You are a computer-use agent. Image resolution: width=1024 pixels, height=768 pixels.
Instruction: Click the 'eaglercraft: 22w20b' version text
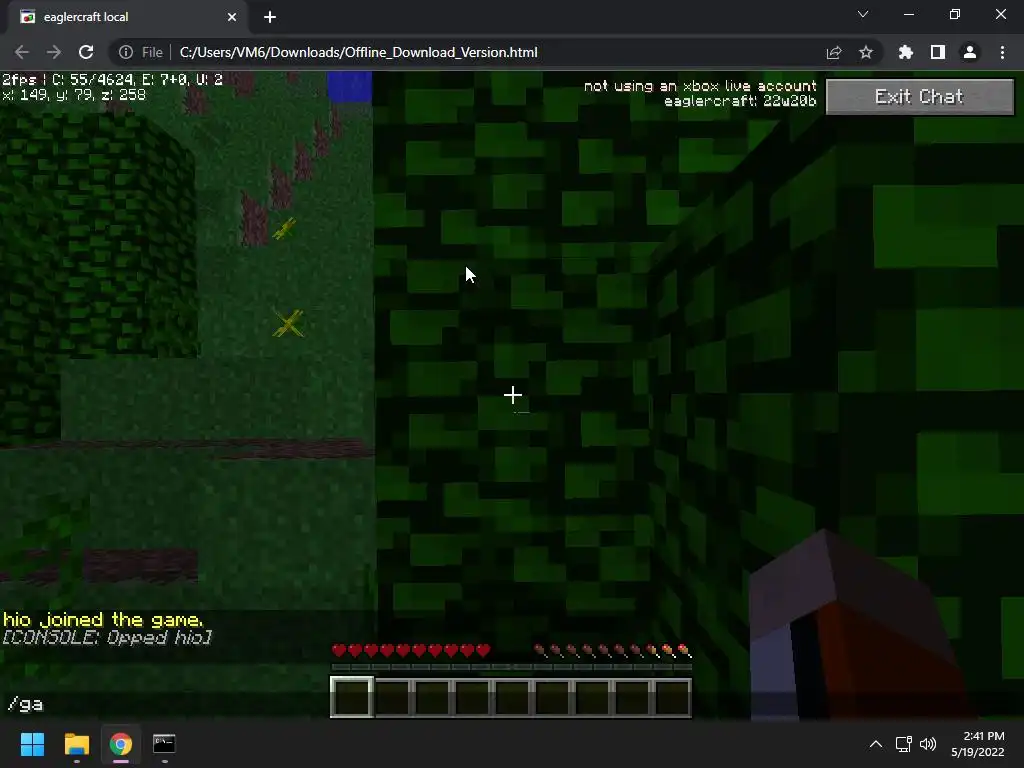pos(740,101)
